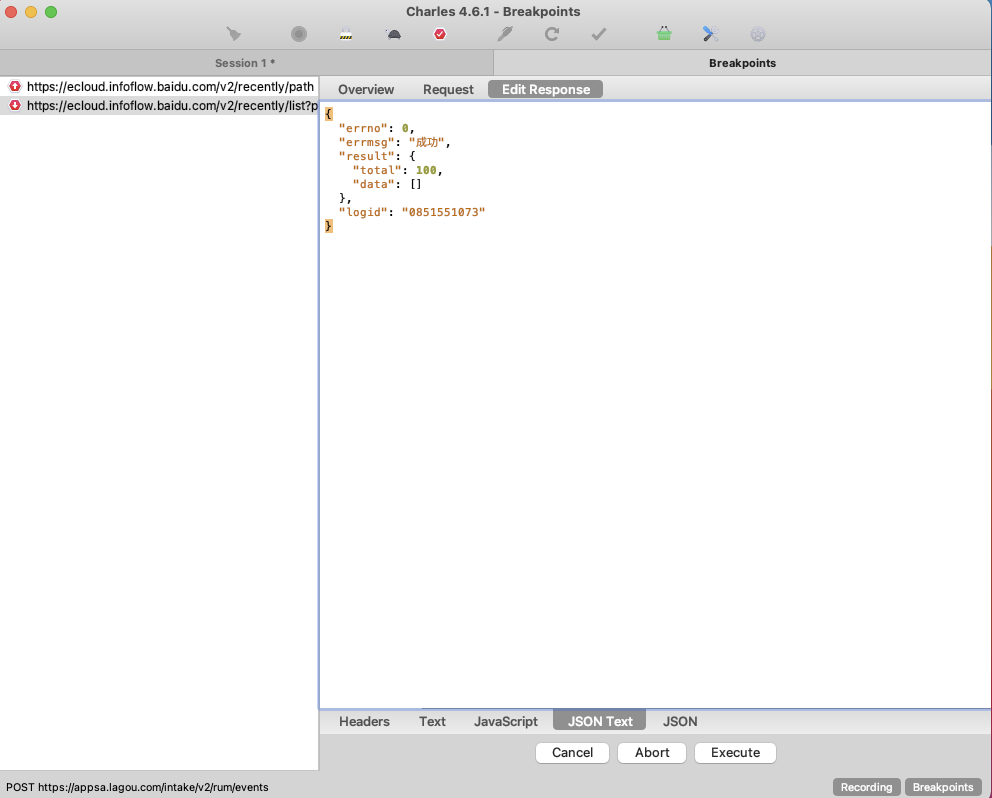Click the red down-arrow icon beside recently/list
The image size is (992, 798).
(14, 105)
